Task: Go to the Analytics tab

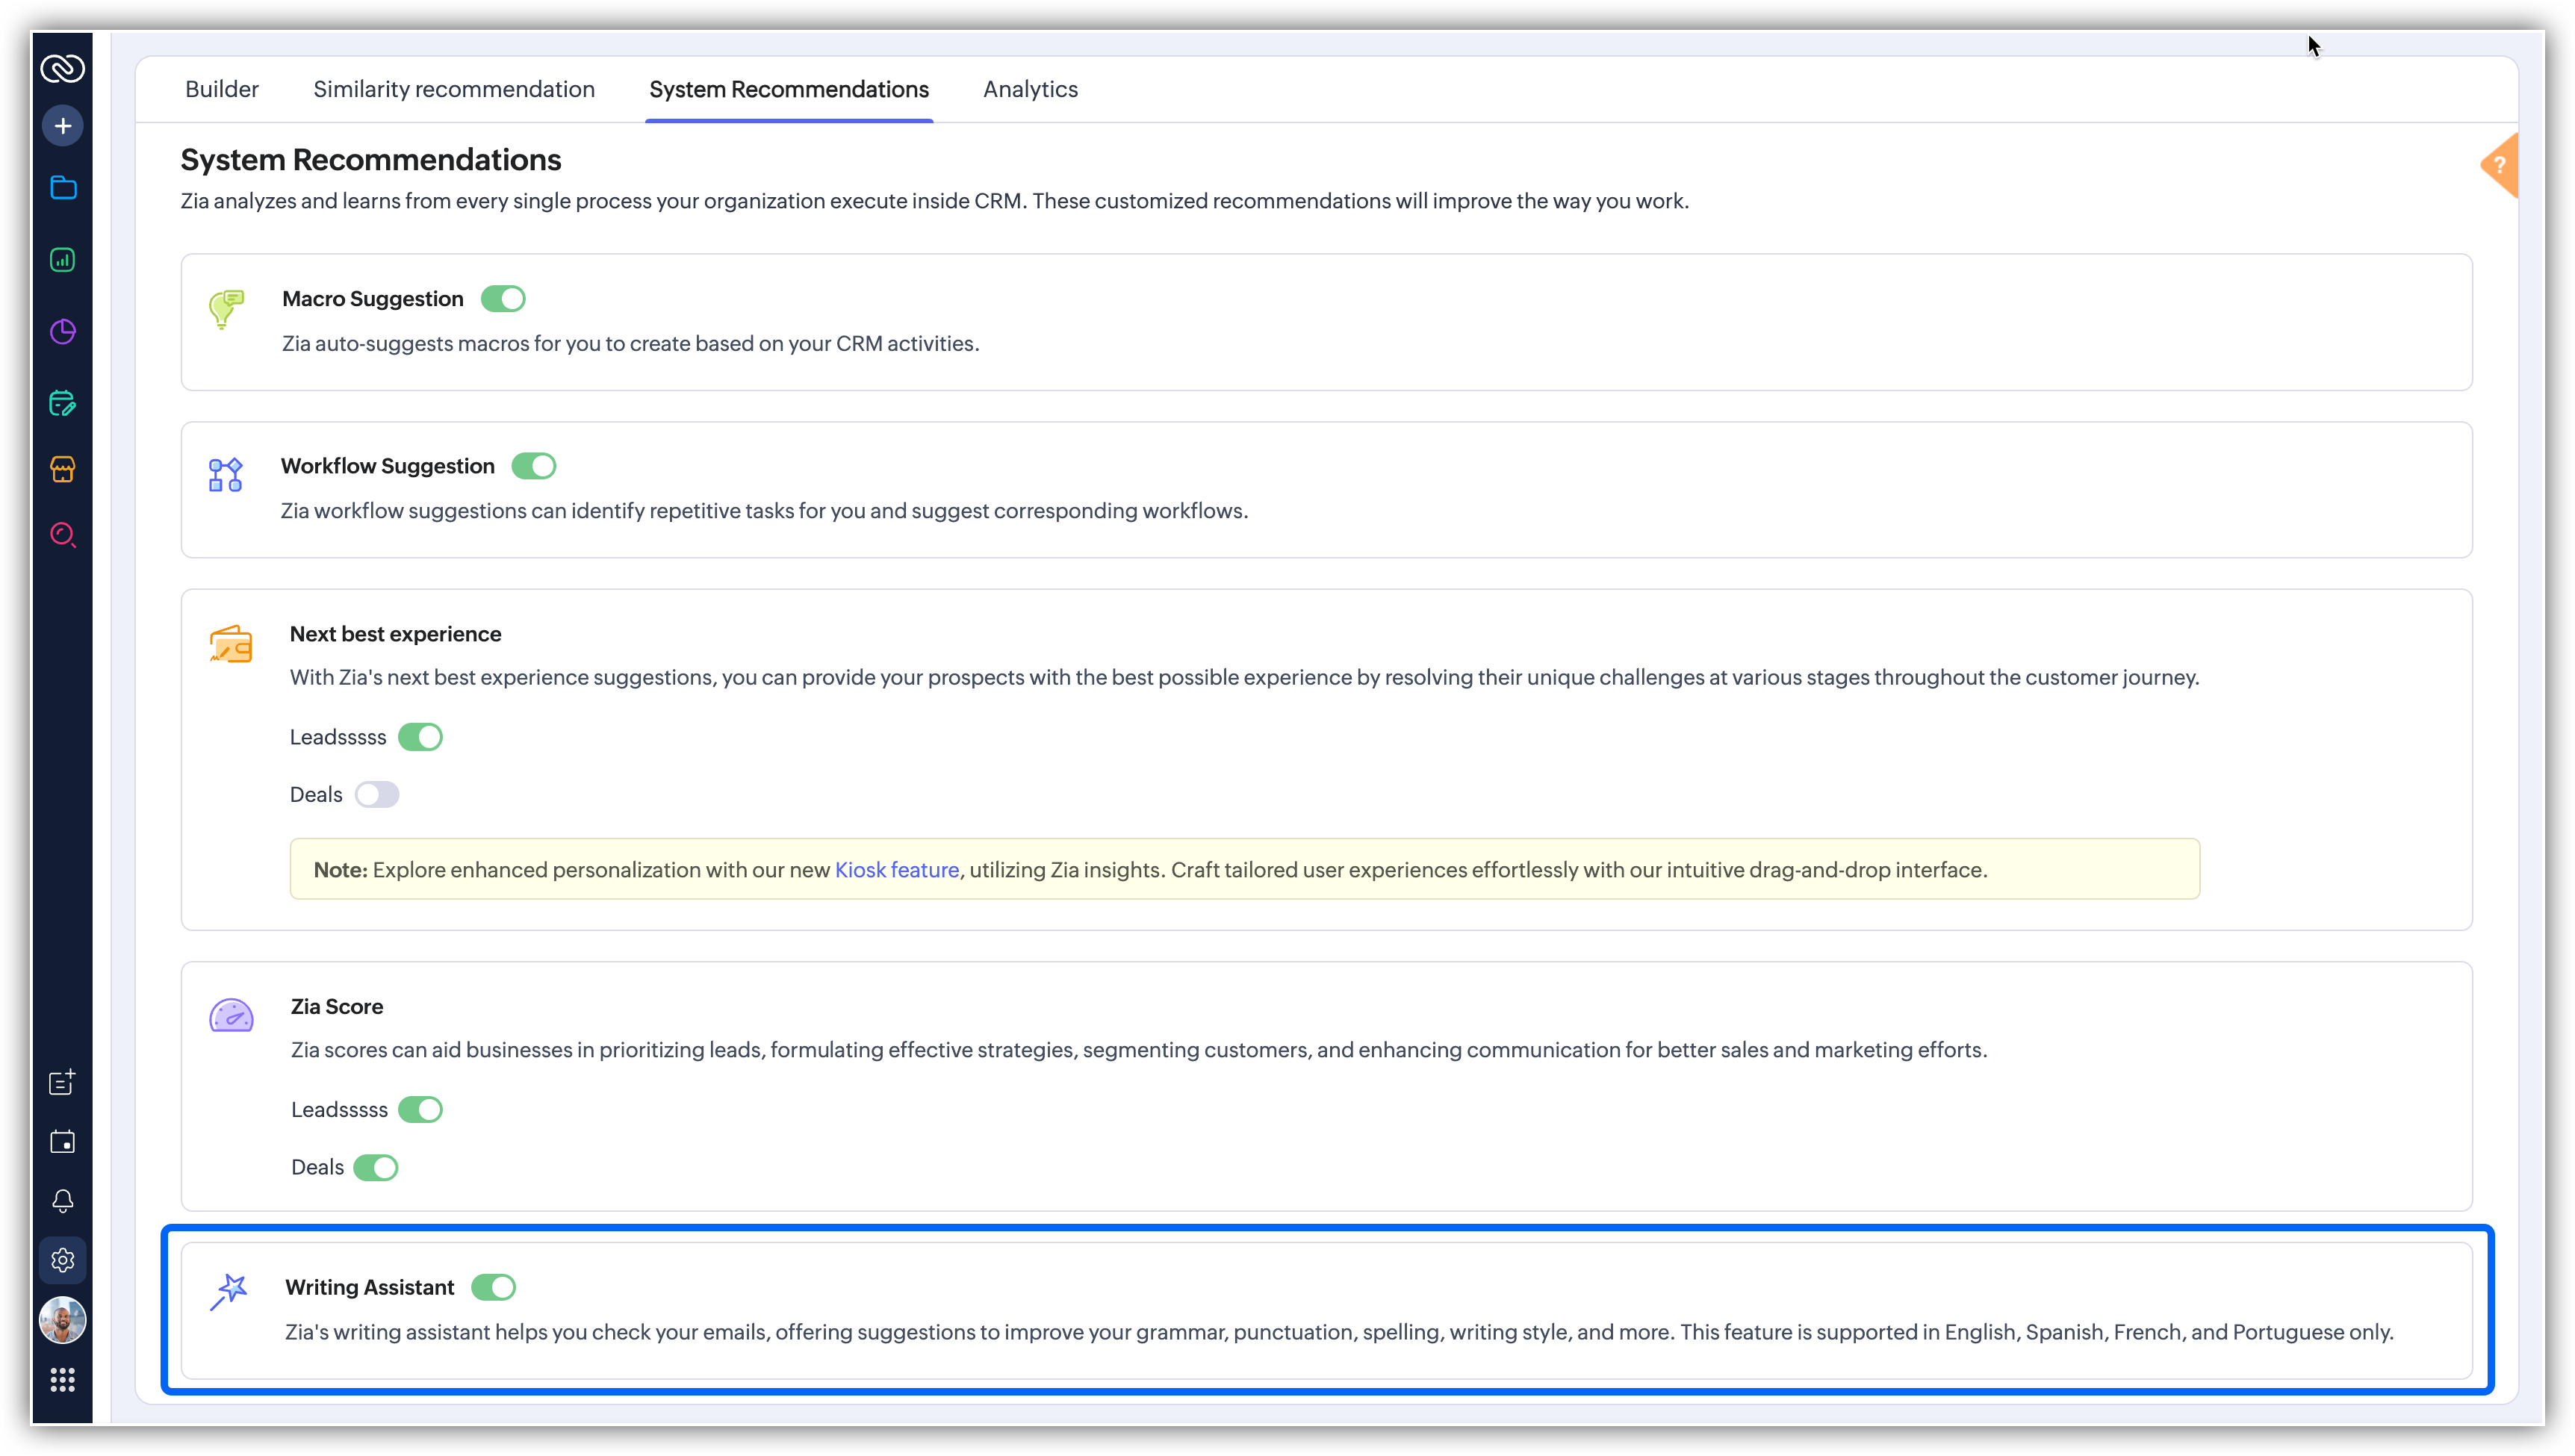Action: [1030, 89]
